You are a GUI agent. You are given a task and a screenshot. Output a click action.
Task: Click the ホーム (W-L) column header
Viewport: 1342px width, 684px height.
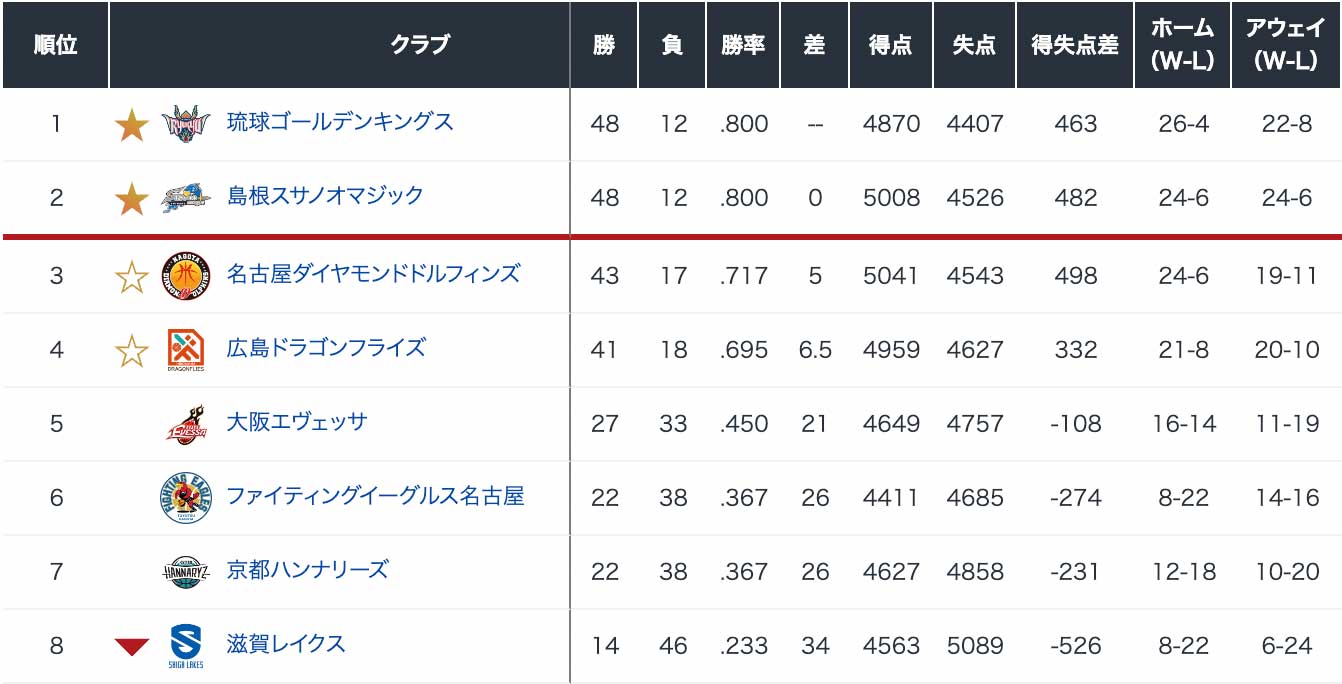1183,45
